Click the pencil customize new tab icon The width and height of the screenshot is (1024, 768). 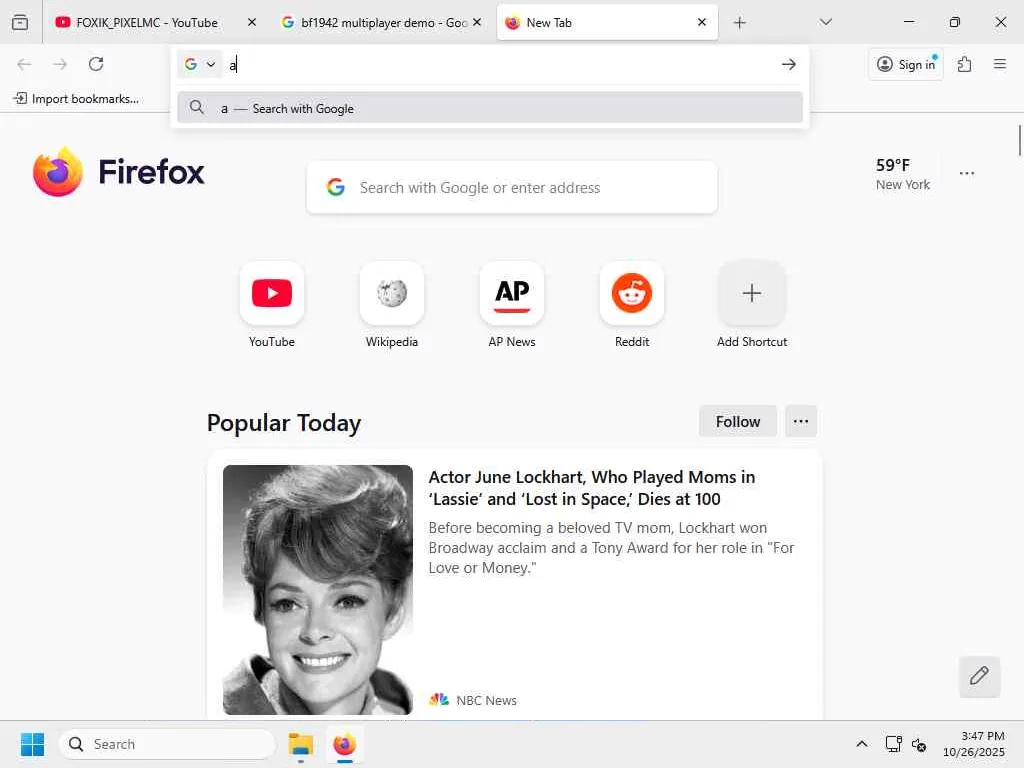tap(979, 676)
